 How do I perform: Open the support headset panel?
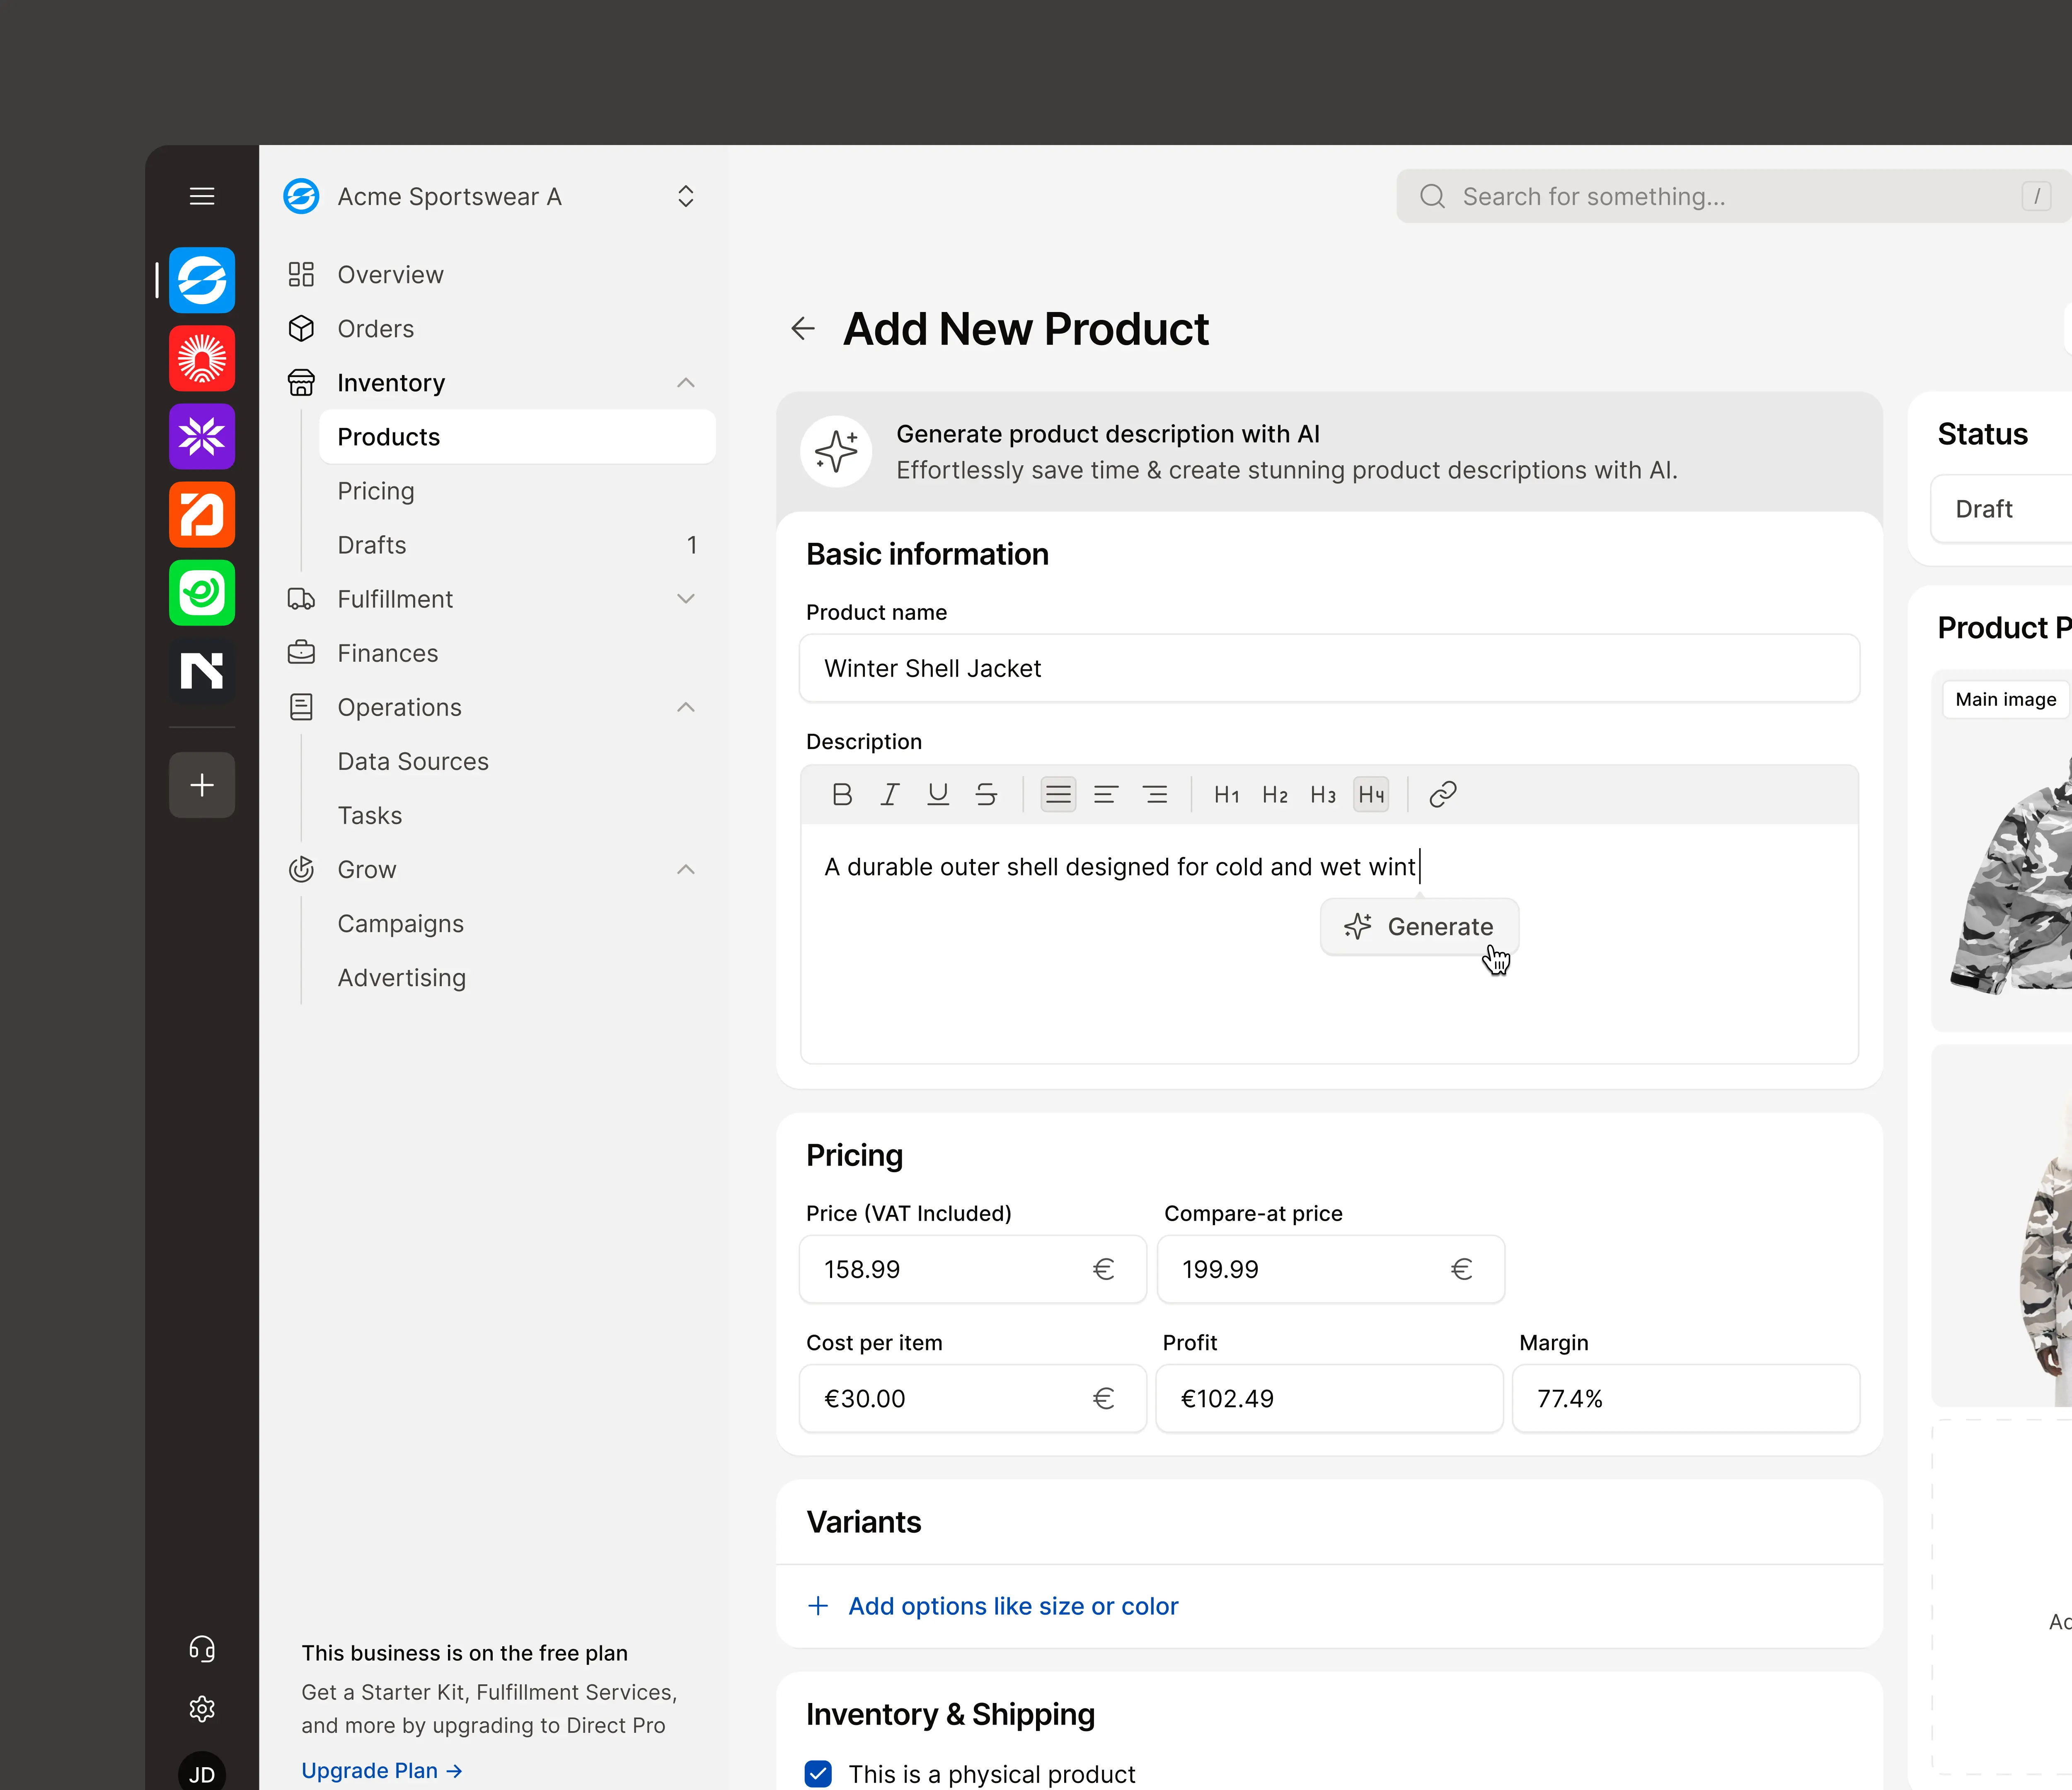[201, 1648]
